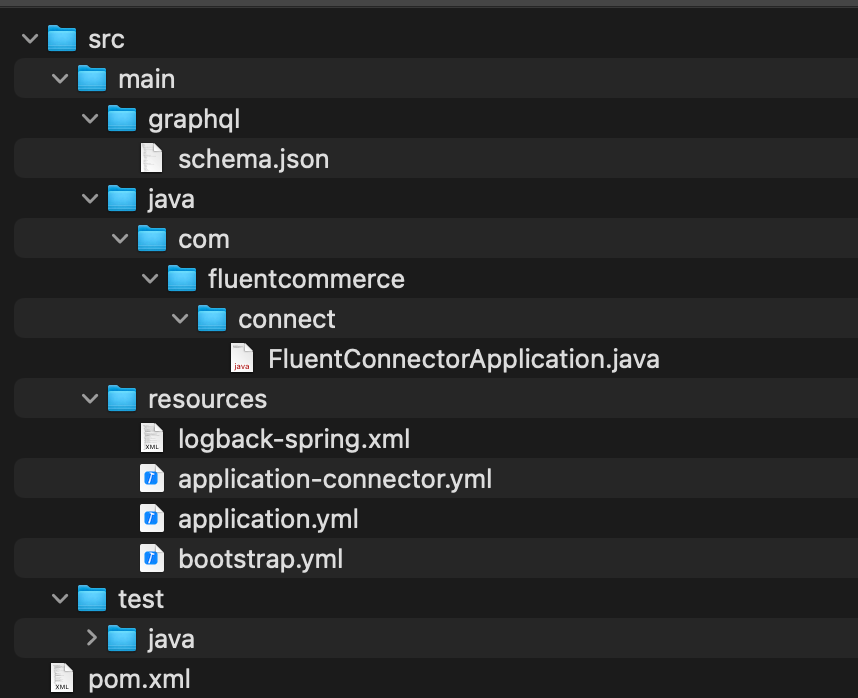Select the pom.xml file name

pyautogui.click(x=140, y=679)
